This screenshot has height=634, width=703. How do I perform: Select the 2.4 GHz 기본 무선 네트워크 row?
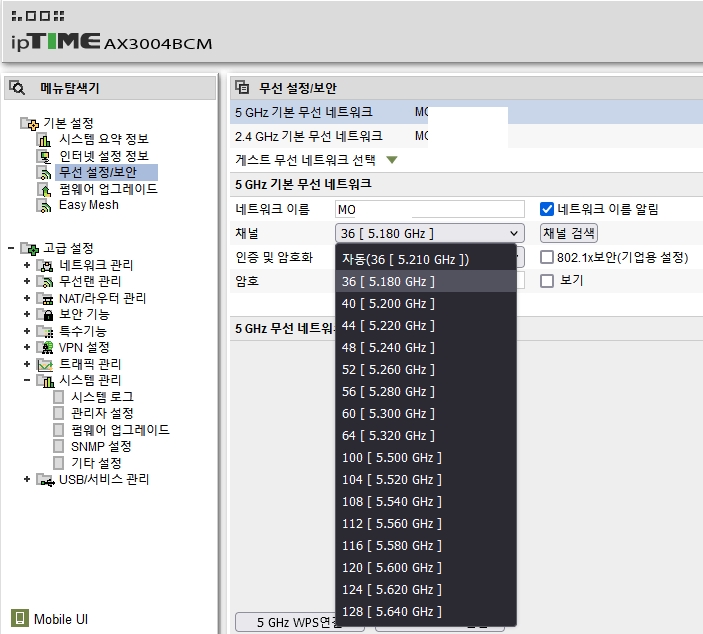coord(466,136)
